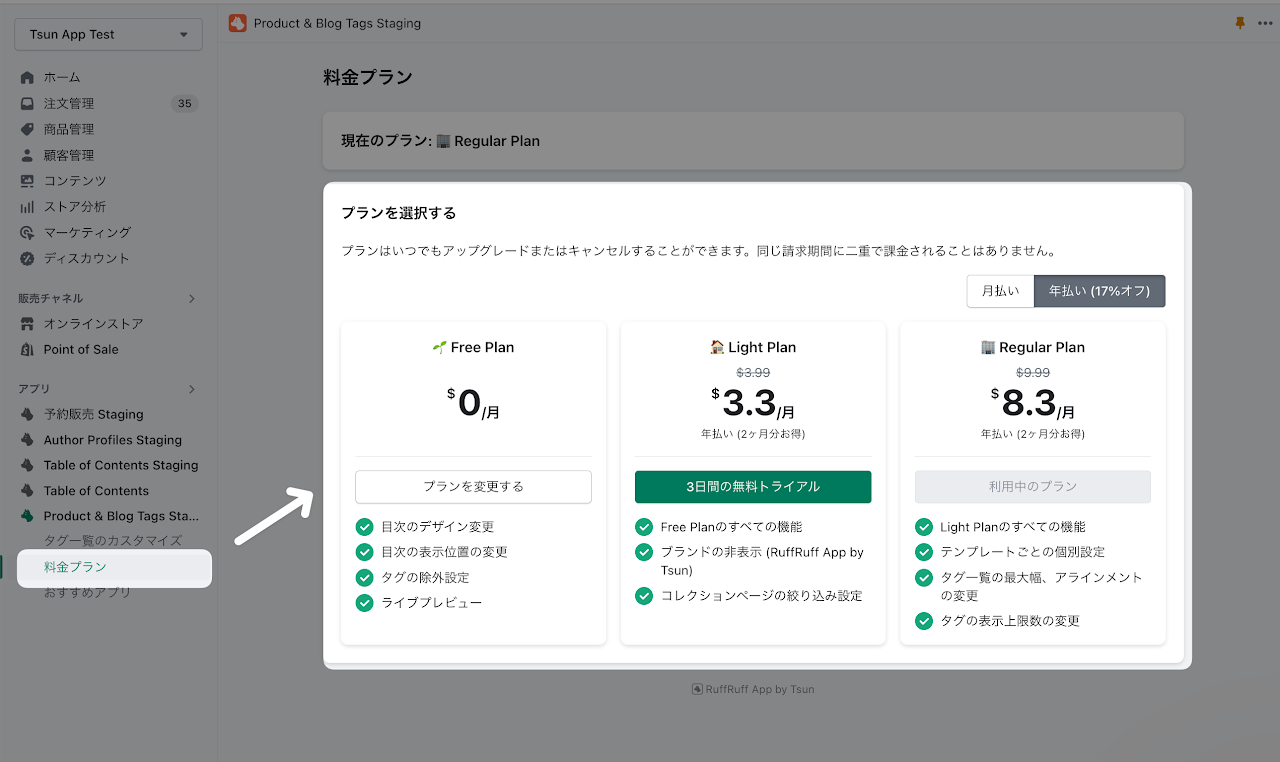1280x762 pixels.
Task: Click the Online Store icon
Action: click(x=27, y=324)
